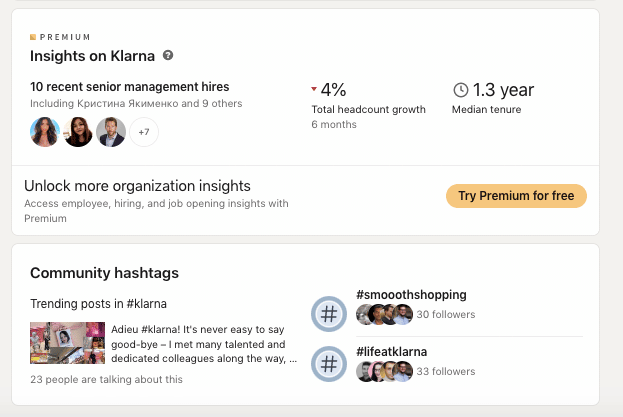The image size is (623, 417).
Task: Click the Insights on Klarna heading
Action: 92,56
